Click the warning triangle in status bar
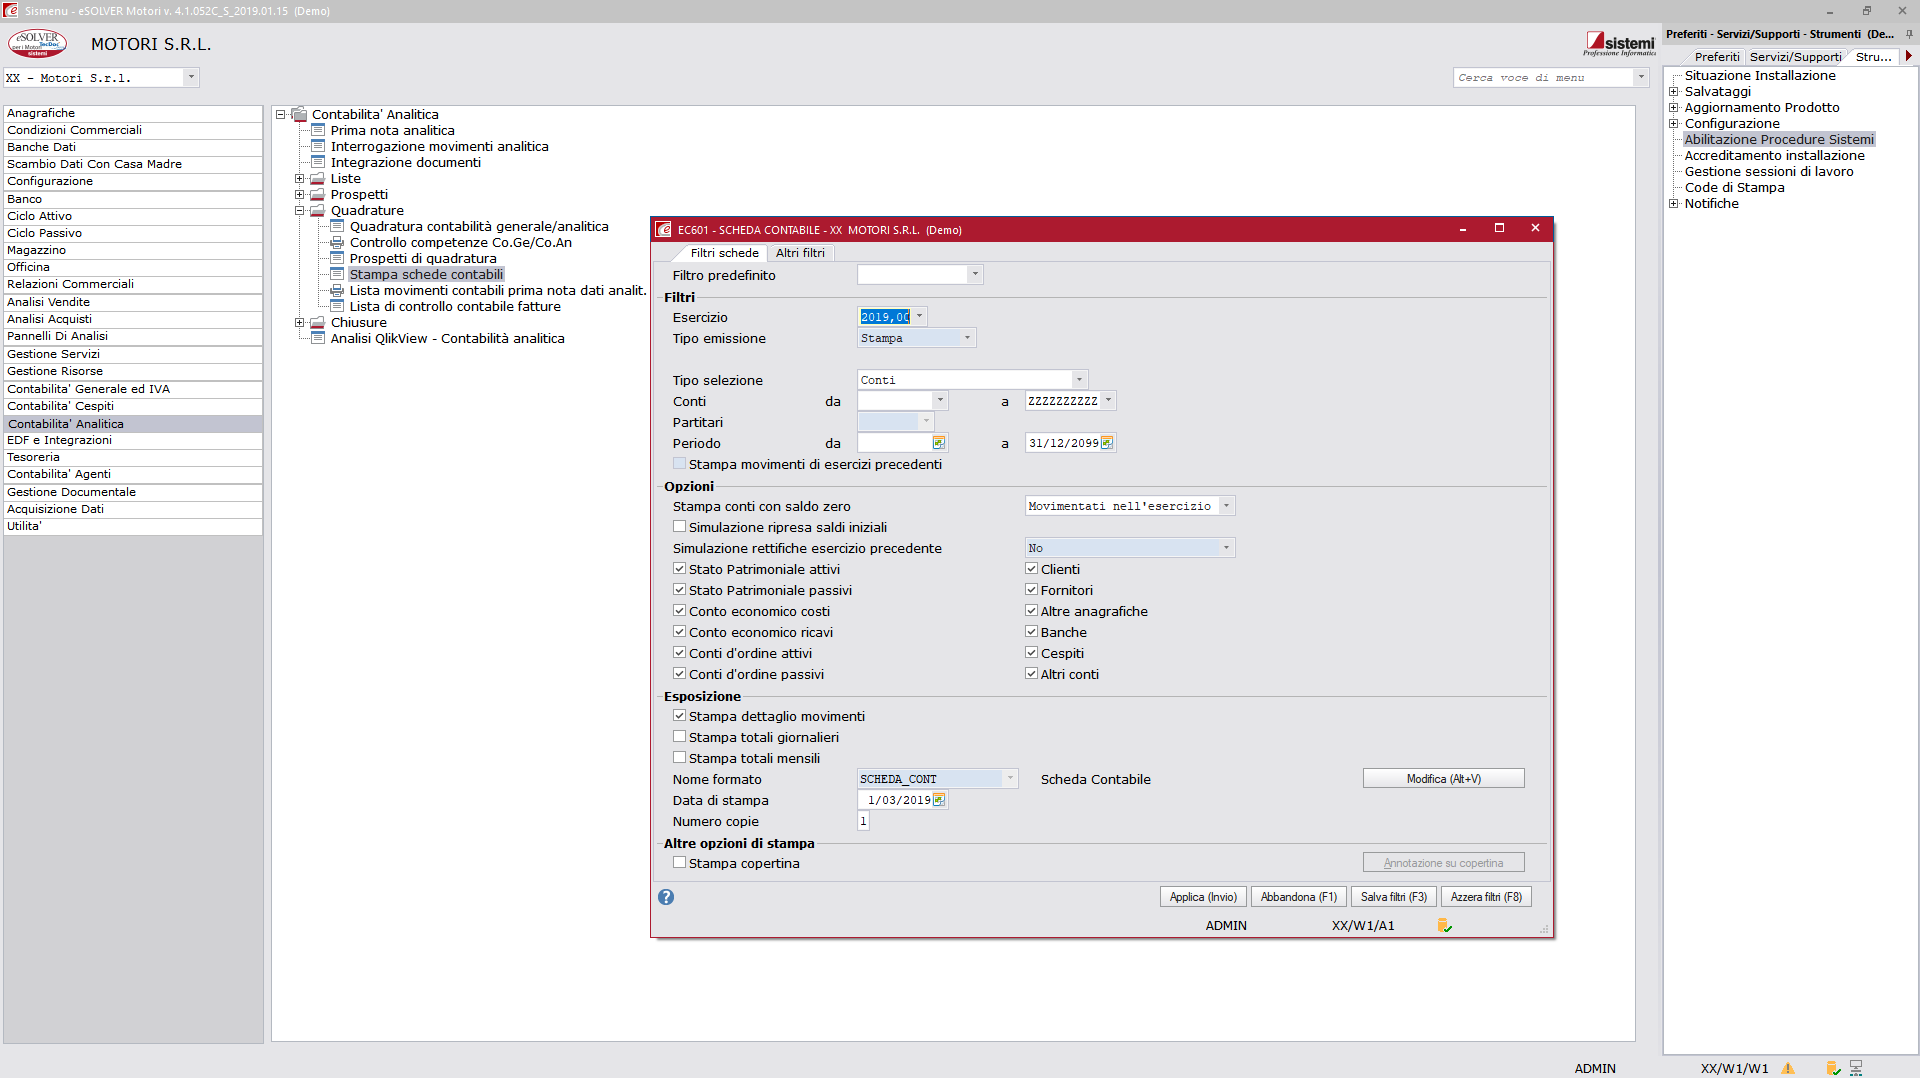The image size is (1920, 1078). pos(1788,1068)
